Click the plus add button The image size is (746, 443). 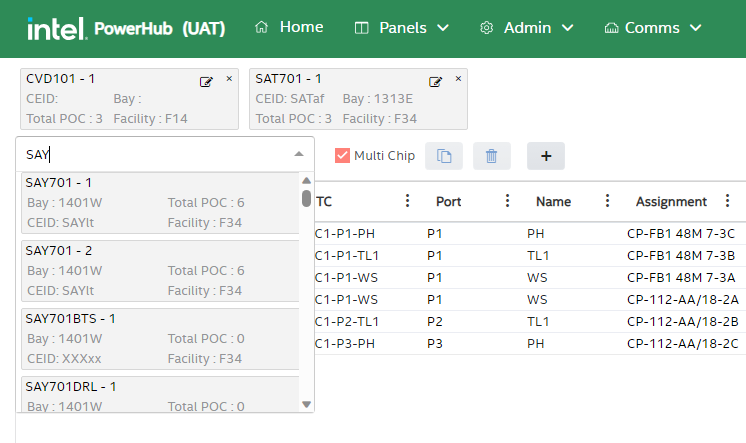545,156
